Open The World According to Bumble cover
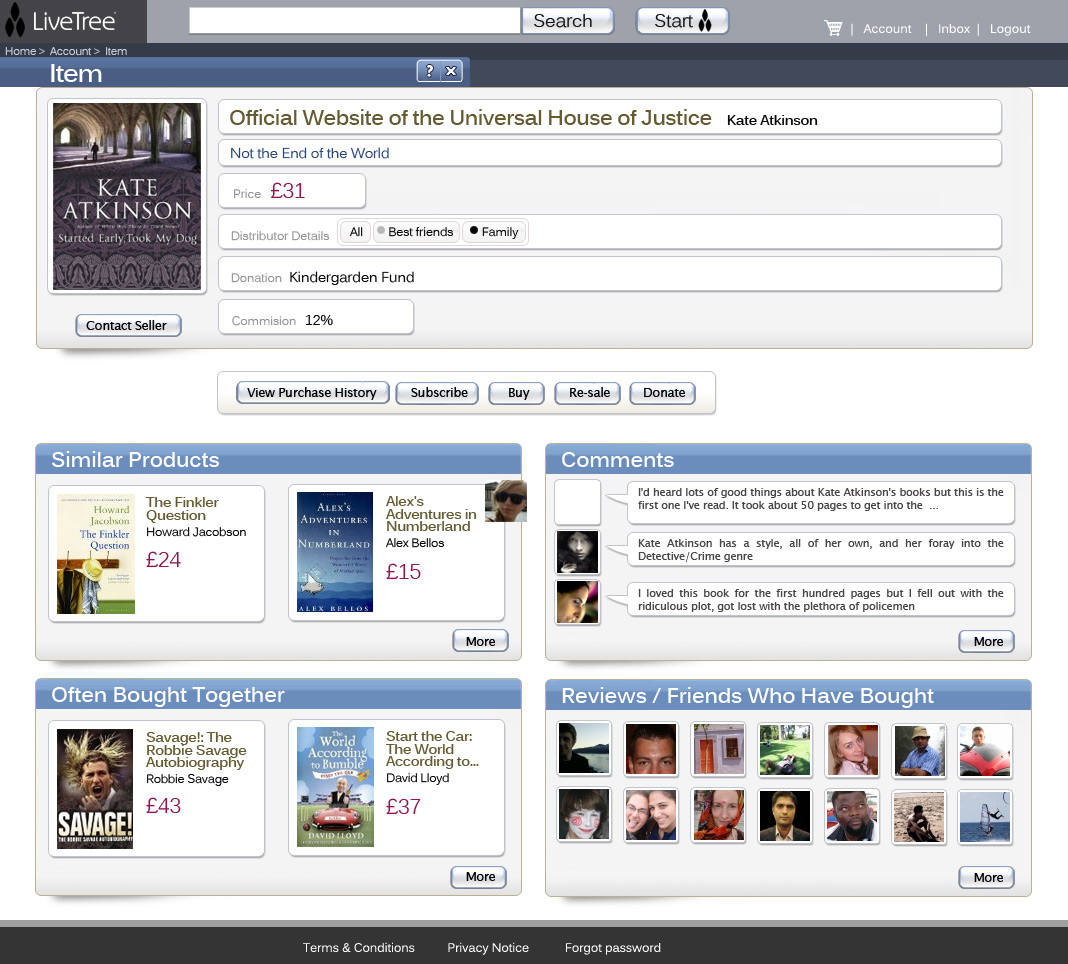 coord(336,787)
